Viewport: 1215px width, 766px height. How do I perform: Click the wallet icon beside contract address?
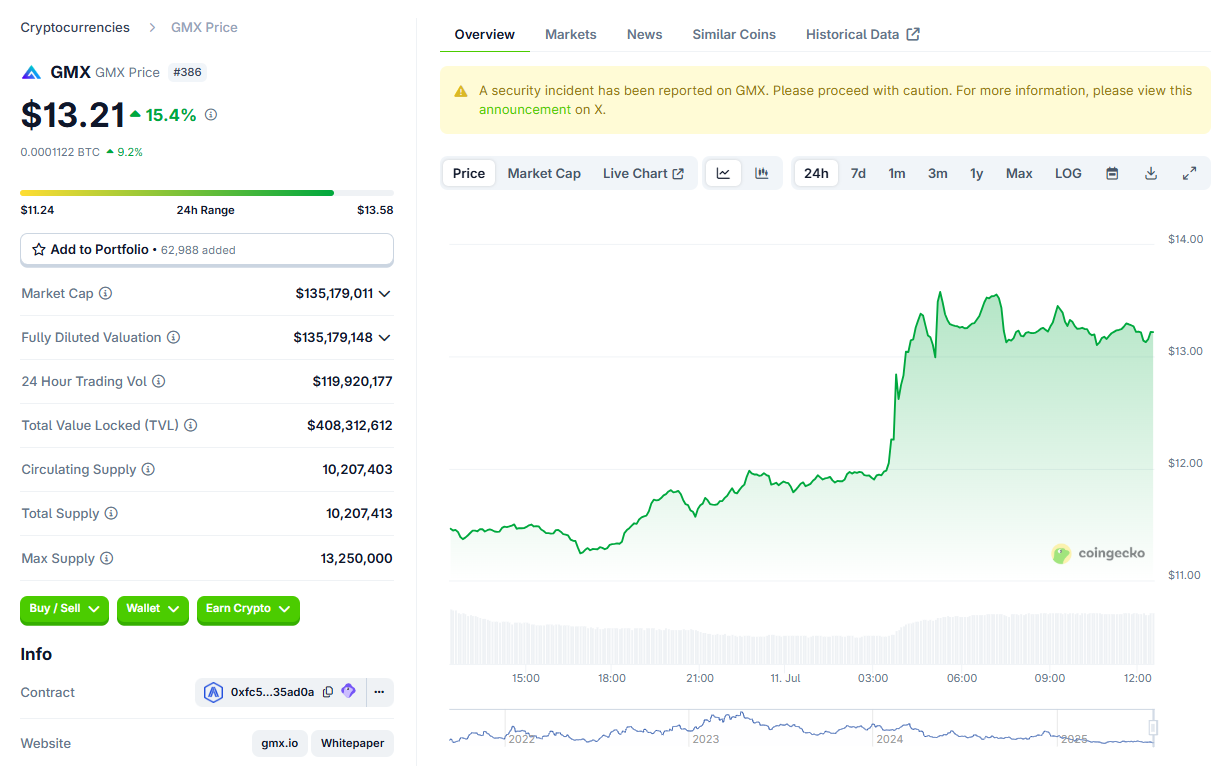[x=348, y=691]
